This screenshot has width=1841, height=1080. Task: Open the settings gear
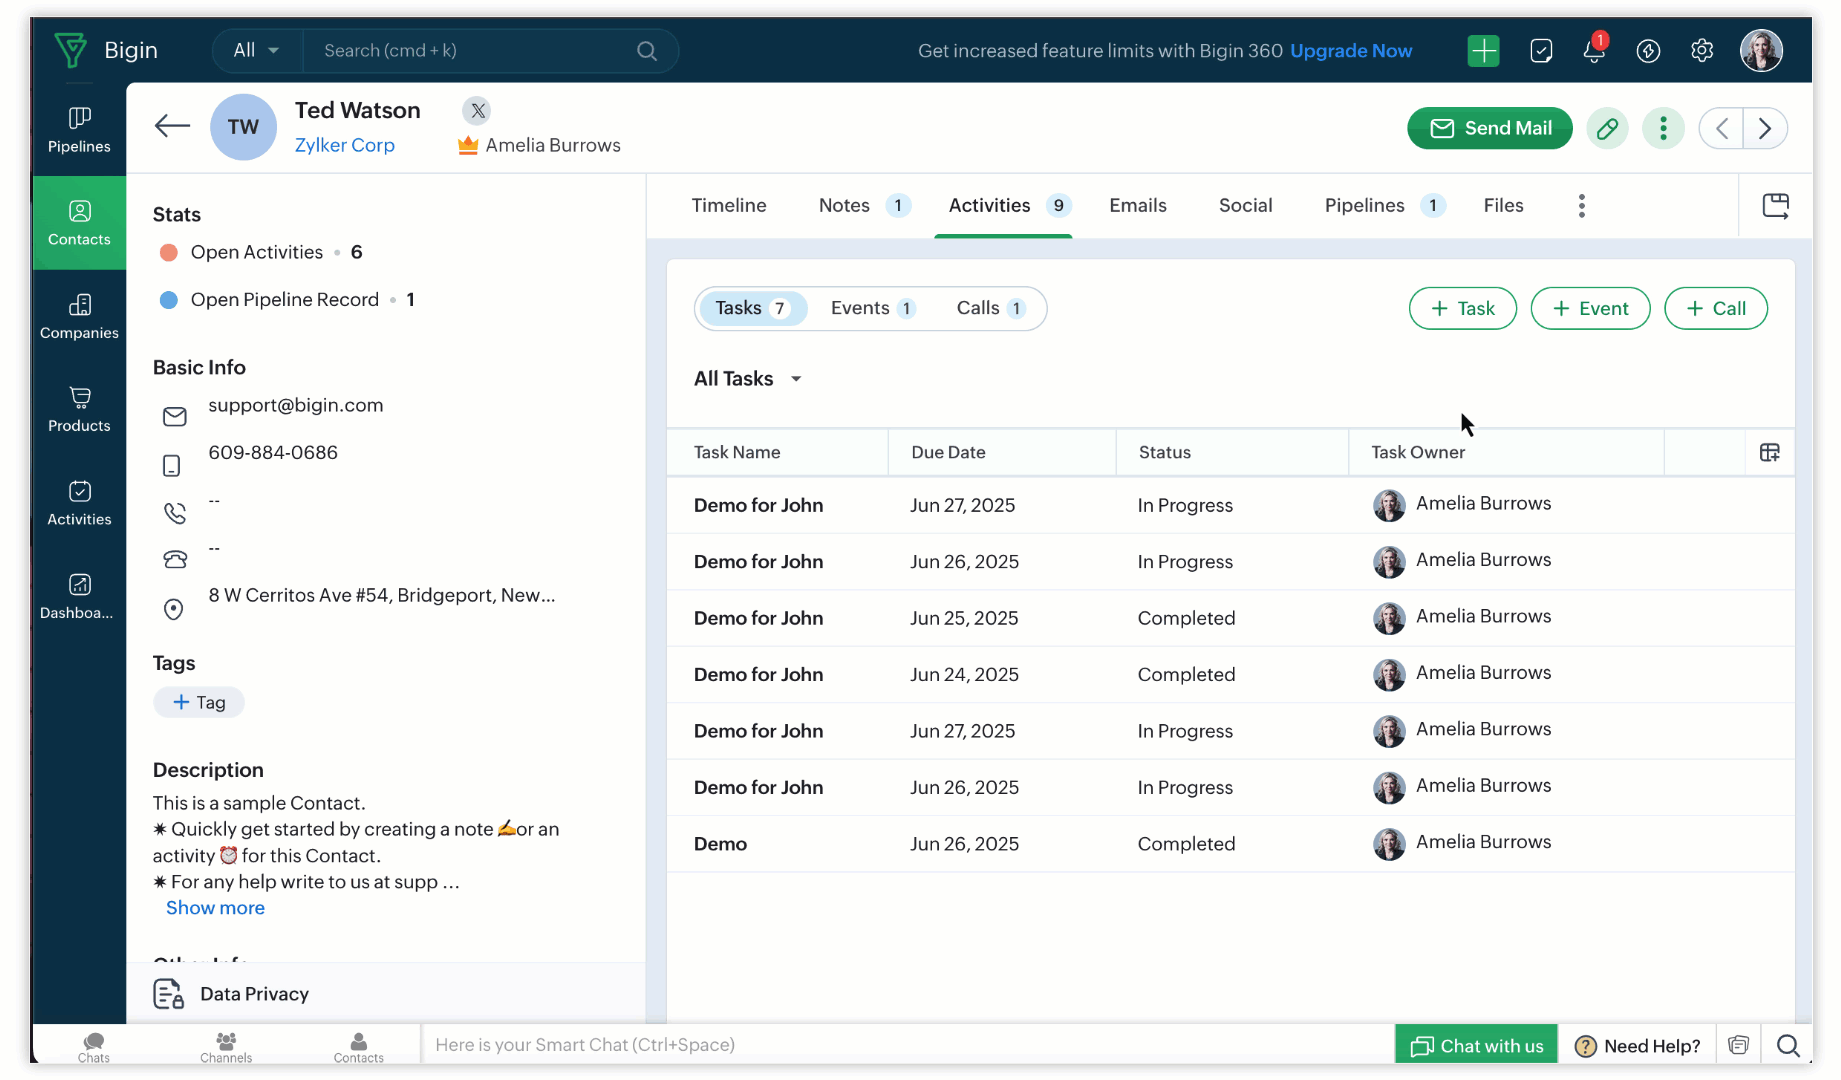[1702, 50]
